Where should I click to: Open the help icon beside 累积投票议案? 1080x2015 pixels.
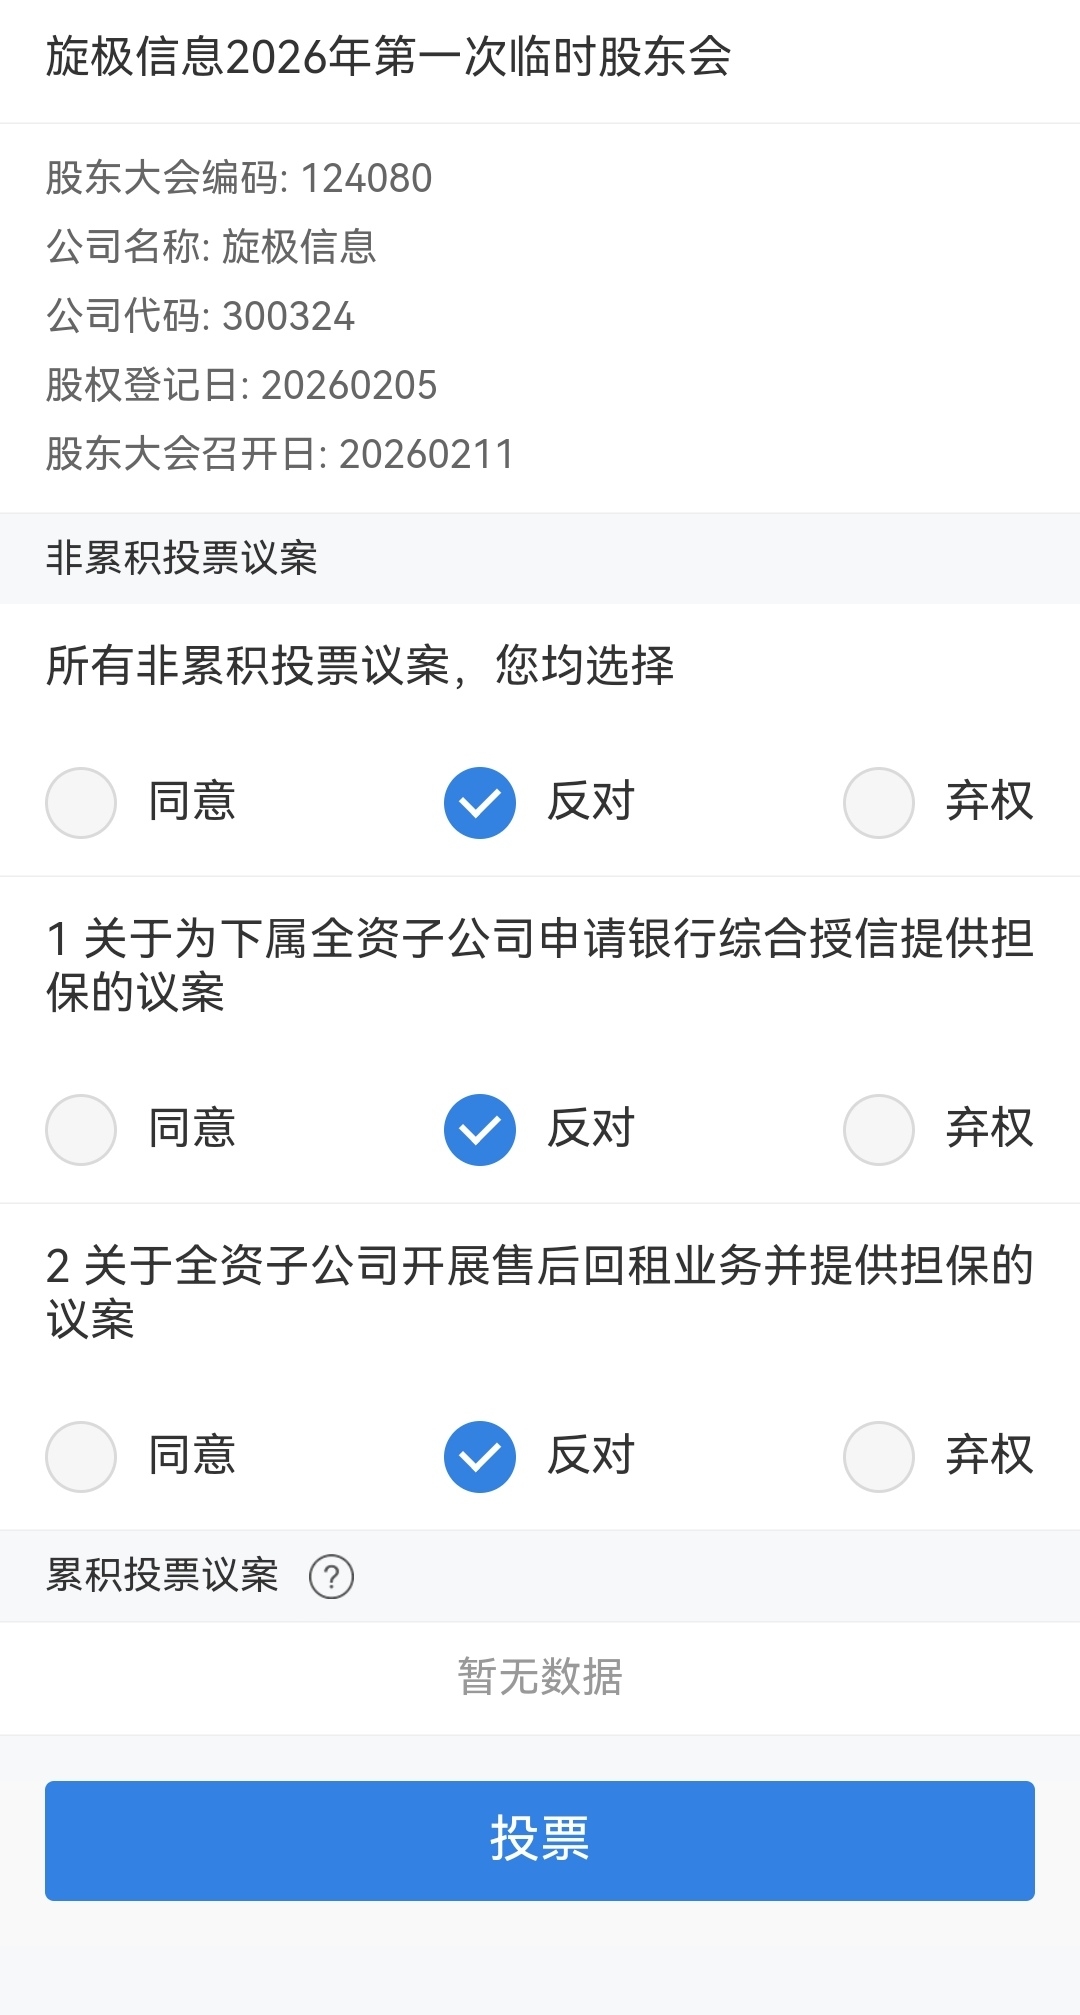click(331, 1577)
